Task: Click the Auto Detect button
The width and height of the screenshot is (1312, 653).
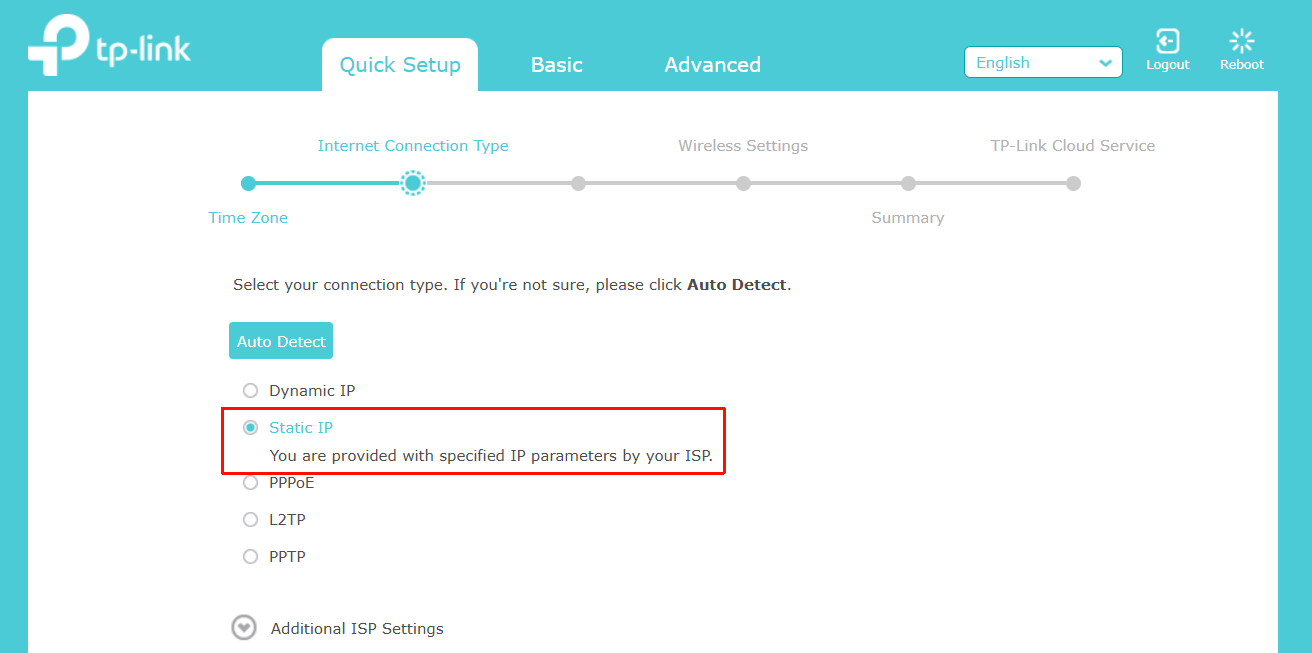Action: pyautogui.click(x=281, y=340)
